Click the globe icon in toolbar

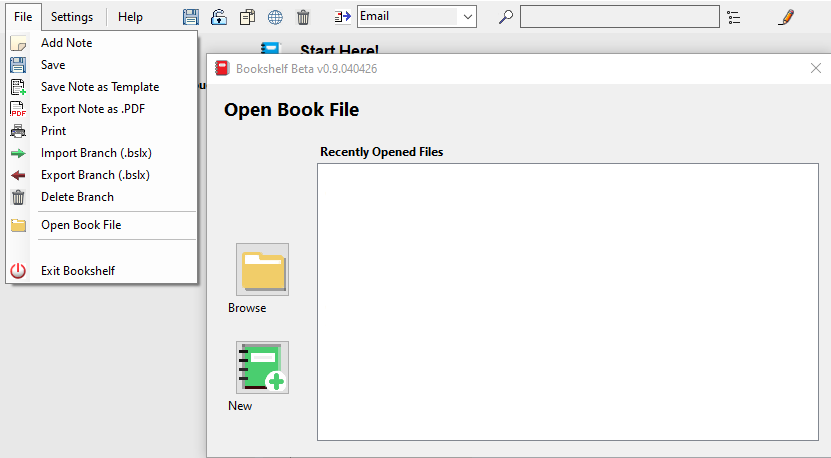click(275, 17)
